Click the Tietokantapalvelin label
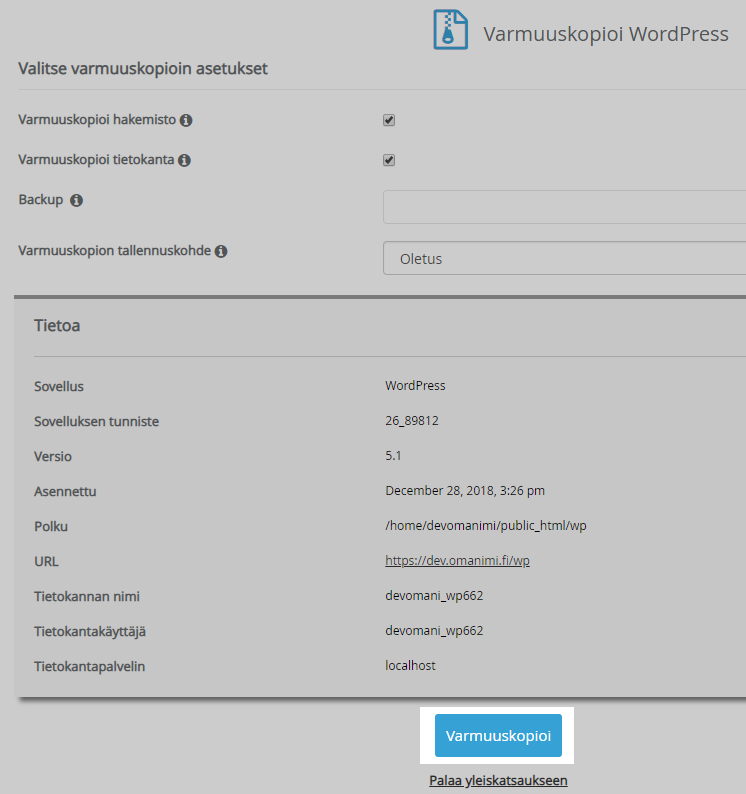The image size is (746, 794). coord(90,666)
